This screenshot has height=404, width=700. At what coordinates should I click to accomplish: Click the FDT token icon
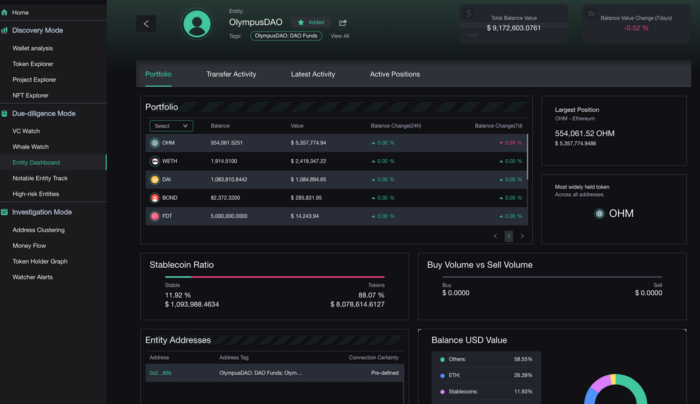click(x=155, y=216)
